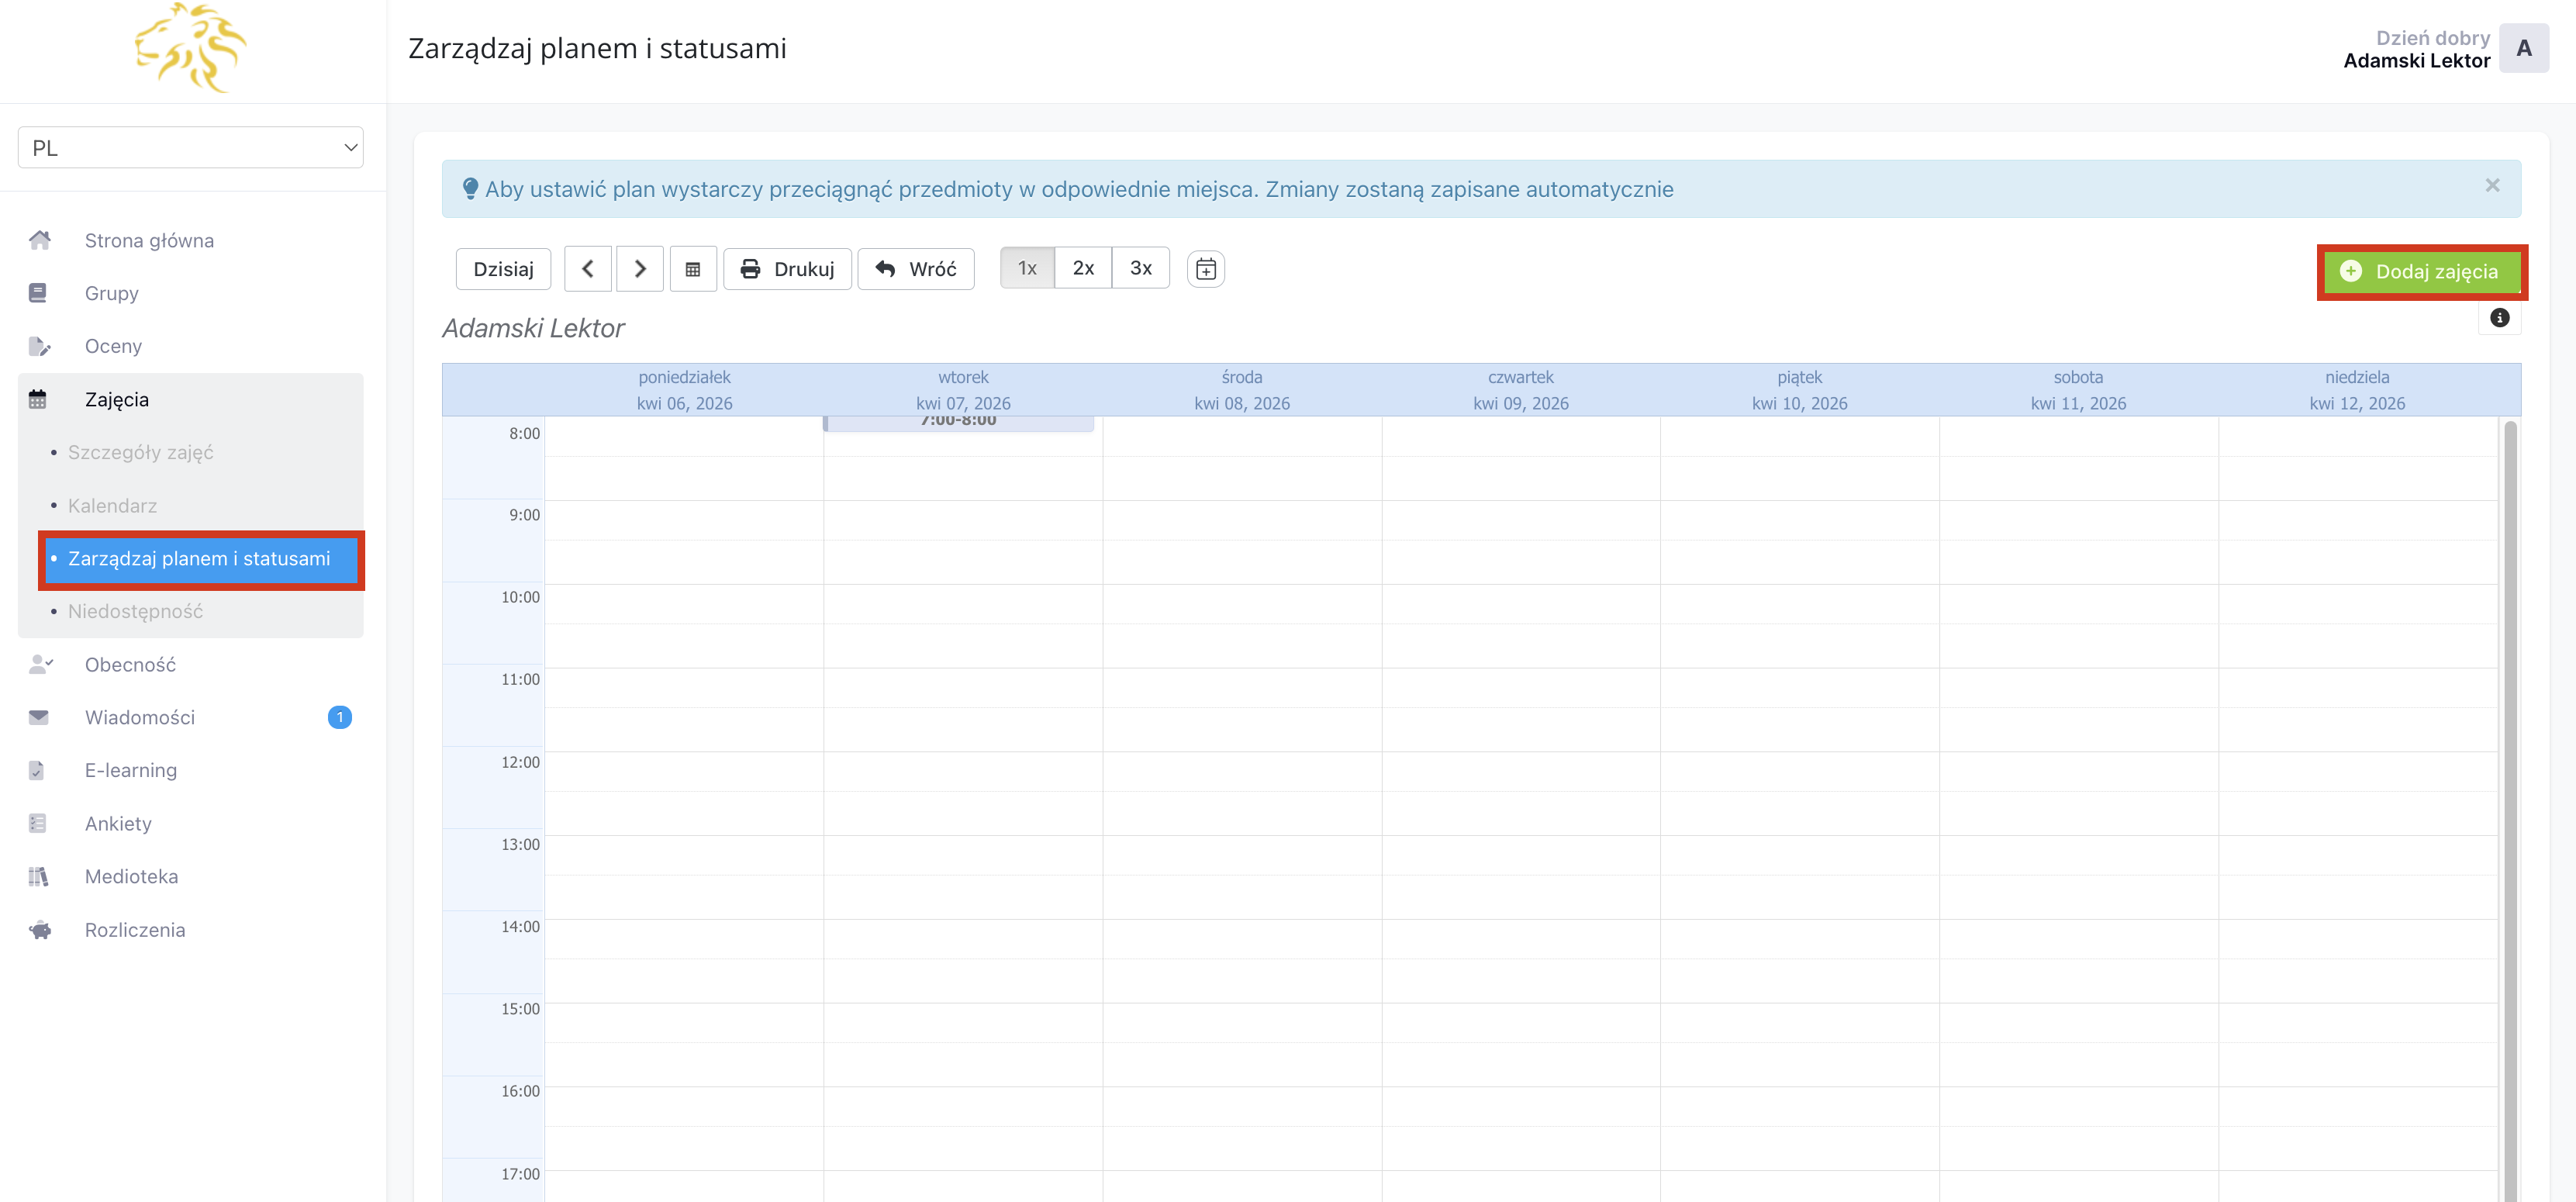Switch calendar zoom to 2x

tap(1083, 268)
